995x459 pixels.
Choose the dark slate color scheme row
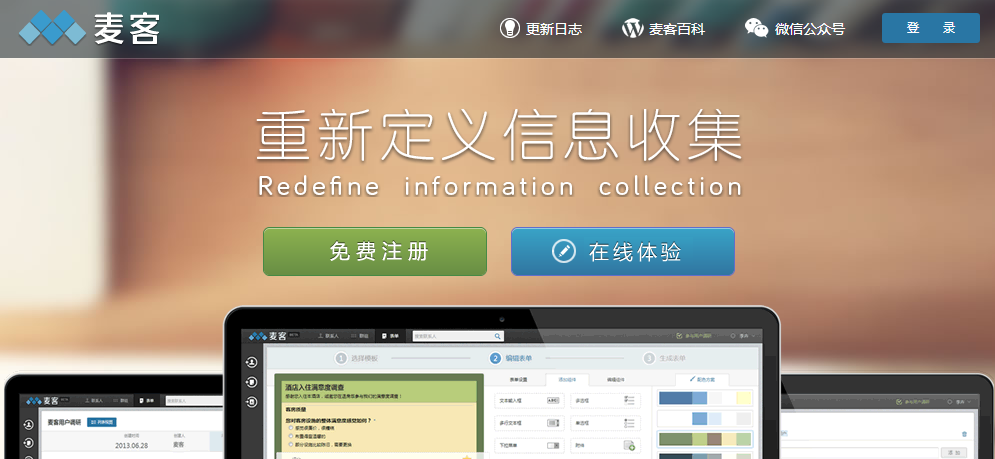[x=704, y=456]
